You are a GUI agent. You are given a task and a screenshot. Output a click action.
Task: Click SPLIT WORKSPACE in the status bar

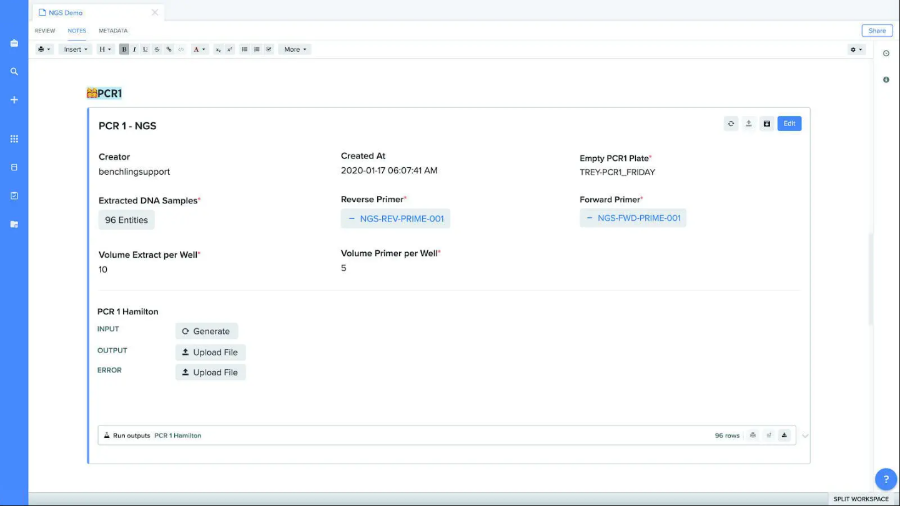click(x=860, y=499)
